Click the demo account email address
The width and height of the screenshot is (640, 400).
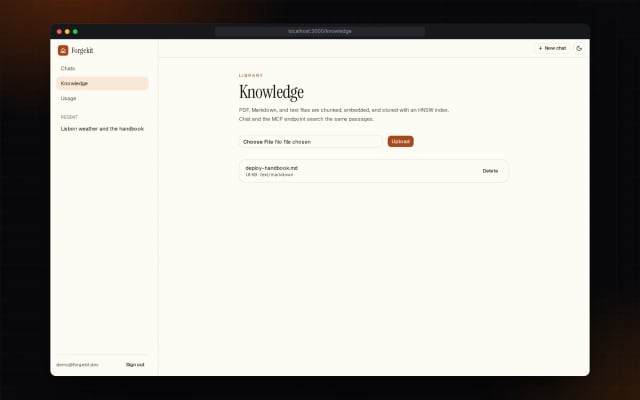77,364
